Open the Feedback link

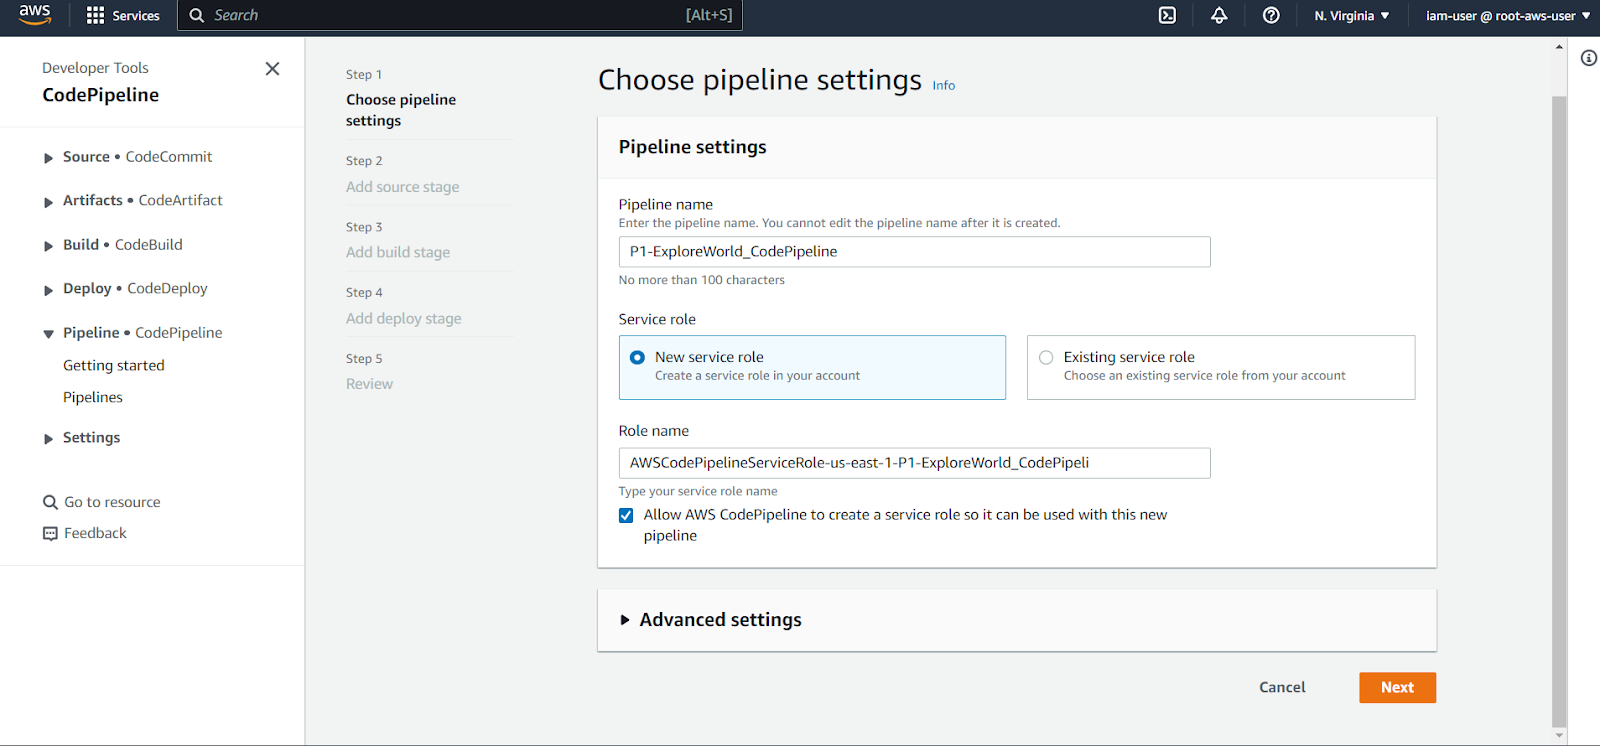(95, 534)
